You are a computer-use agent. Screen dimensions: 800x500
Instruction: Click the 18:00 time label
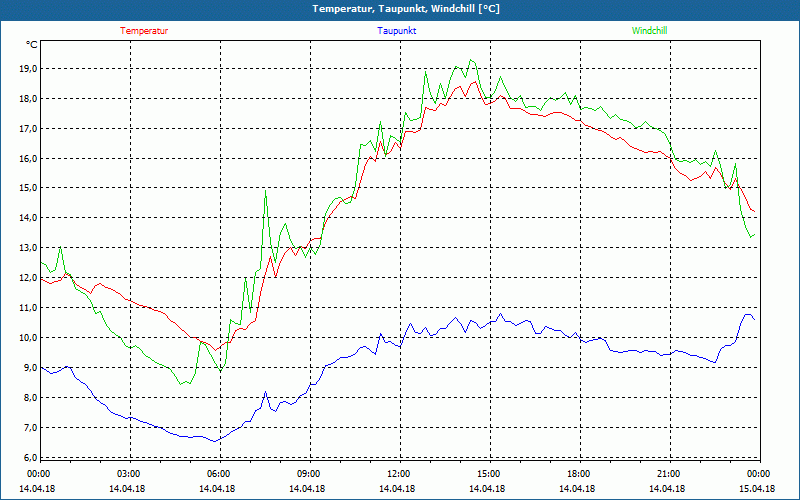(x=578, y=474)
